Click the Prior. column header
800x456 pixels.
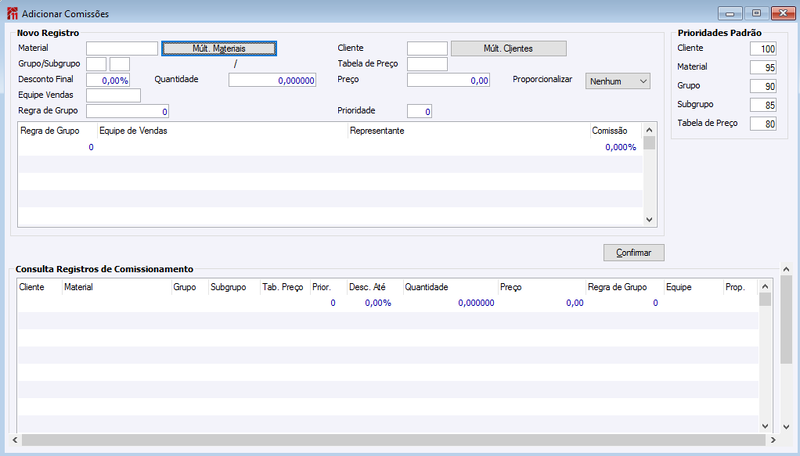(x=329, y=287)
